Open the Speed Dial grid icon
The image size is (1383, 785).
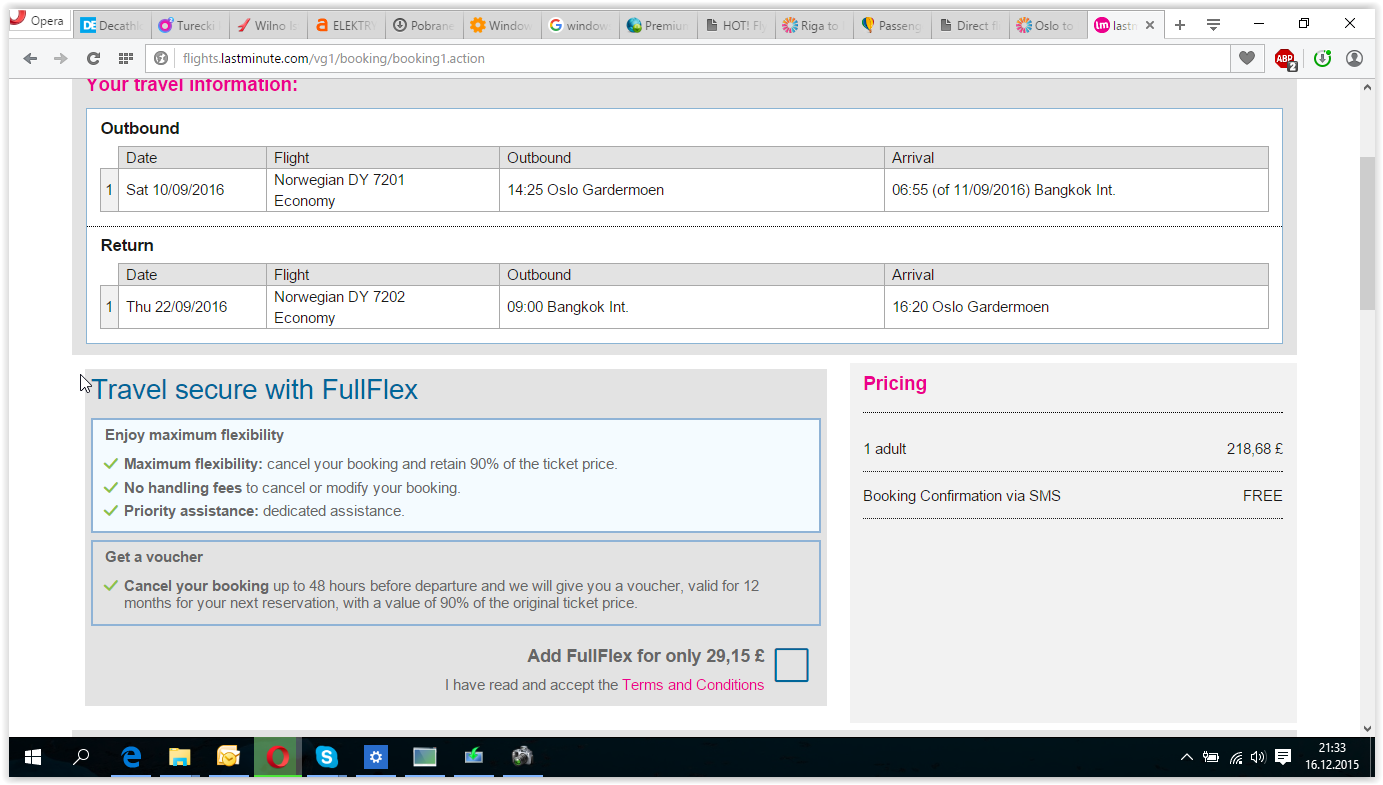tap(125, 59)
